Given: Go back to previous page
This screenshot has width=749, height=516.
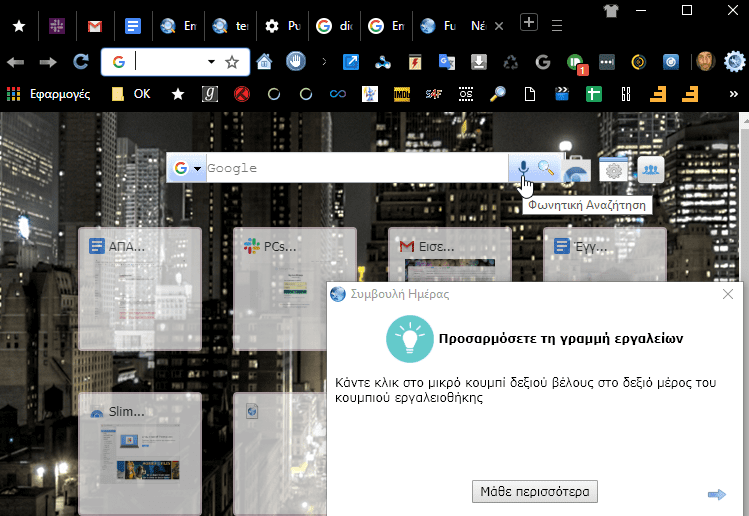Looking at the screenshot, I should click(16, 62).
